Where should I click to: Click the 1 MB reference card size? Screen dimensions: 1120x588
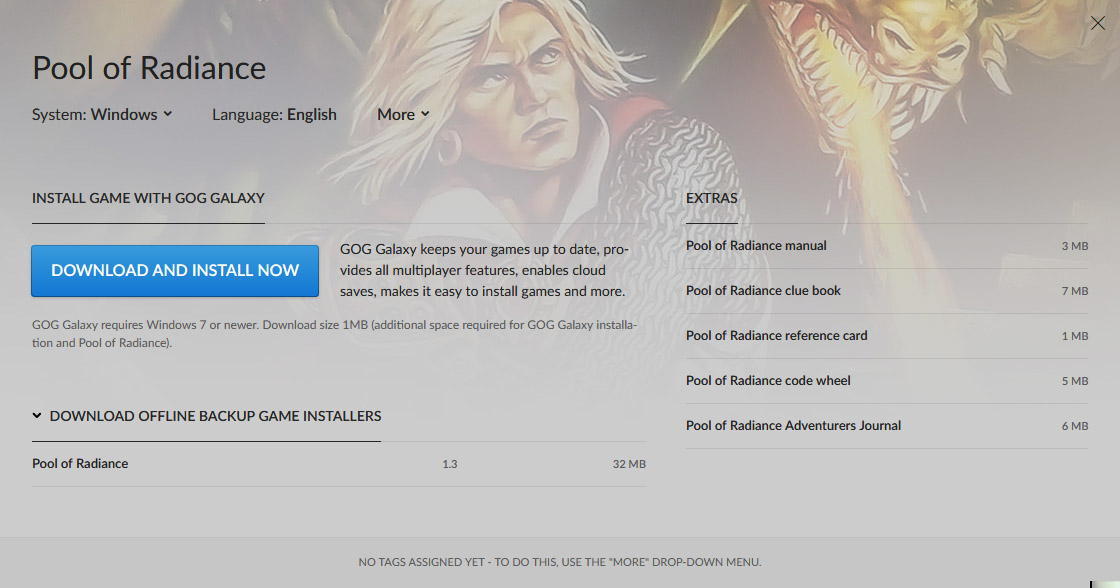[x=1074, y=337]
